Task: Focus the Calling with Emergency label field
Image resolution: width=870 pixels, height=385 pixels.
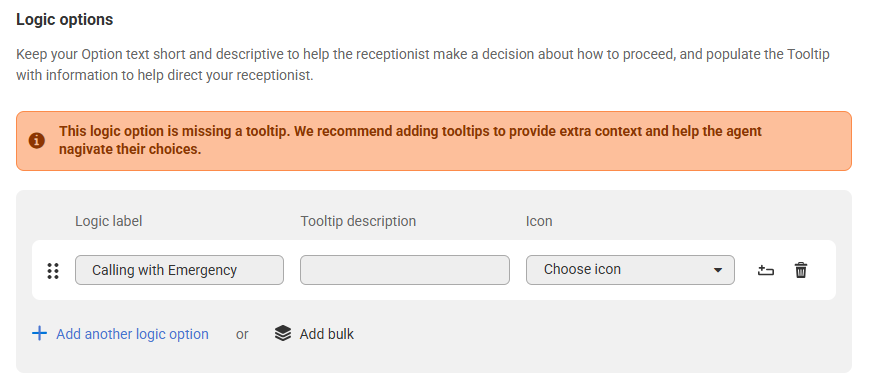Action: click(x=179, y=270)
